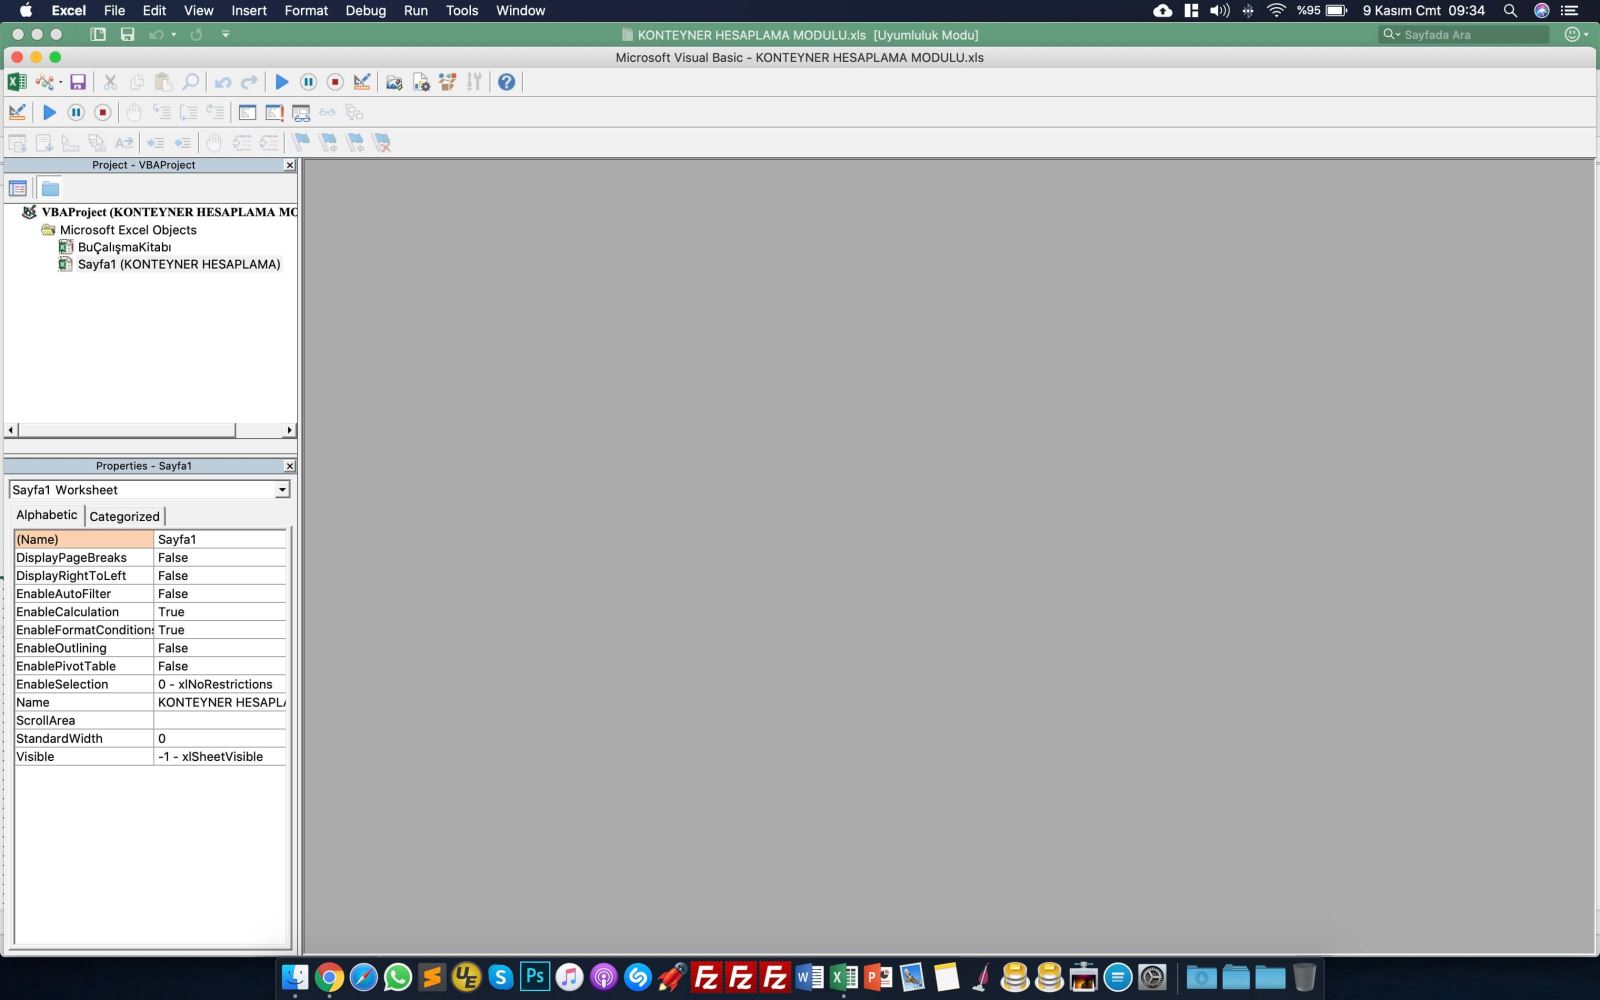The image size is (1600, 1000).
Task: Open the Project Explorer icon
Action: pos(394,82)
